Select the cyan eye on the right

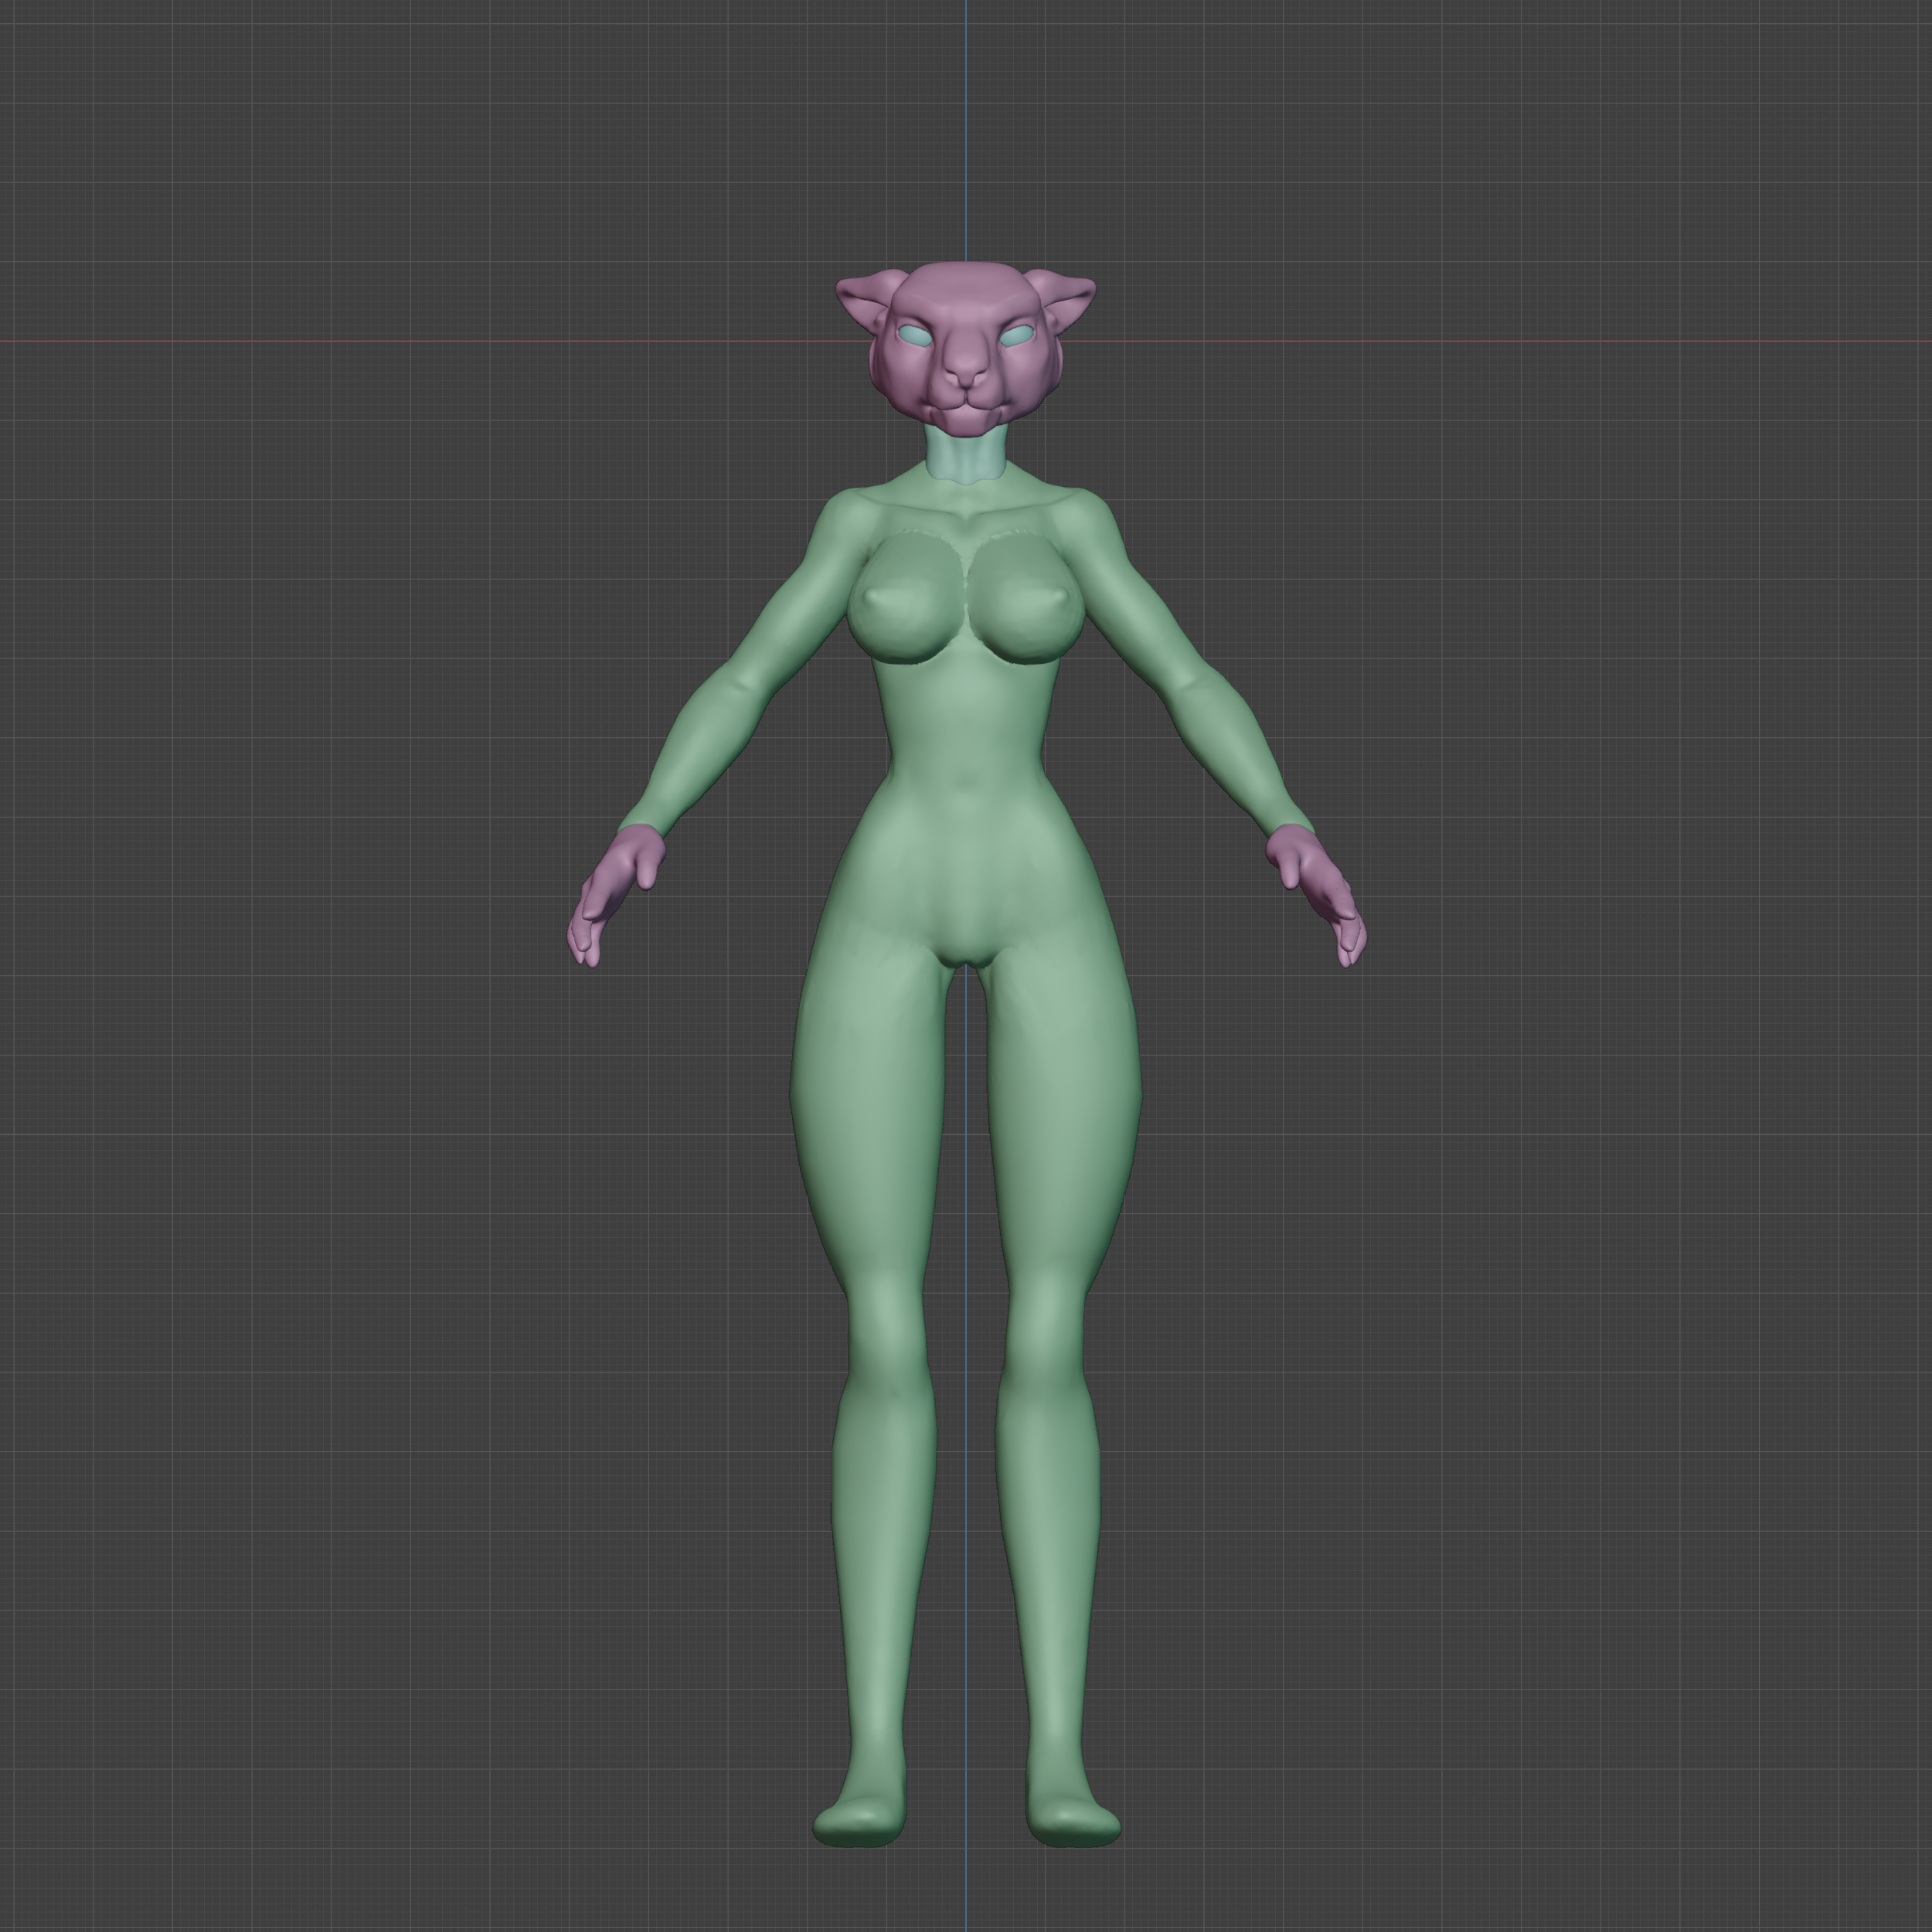pyautogui.click(x=1016, y=336)
